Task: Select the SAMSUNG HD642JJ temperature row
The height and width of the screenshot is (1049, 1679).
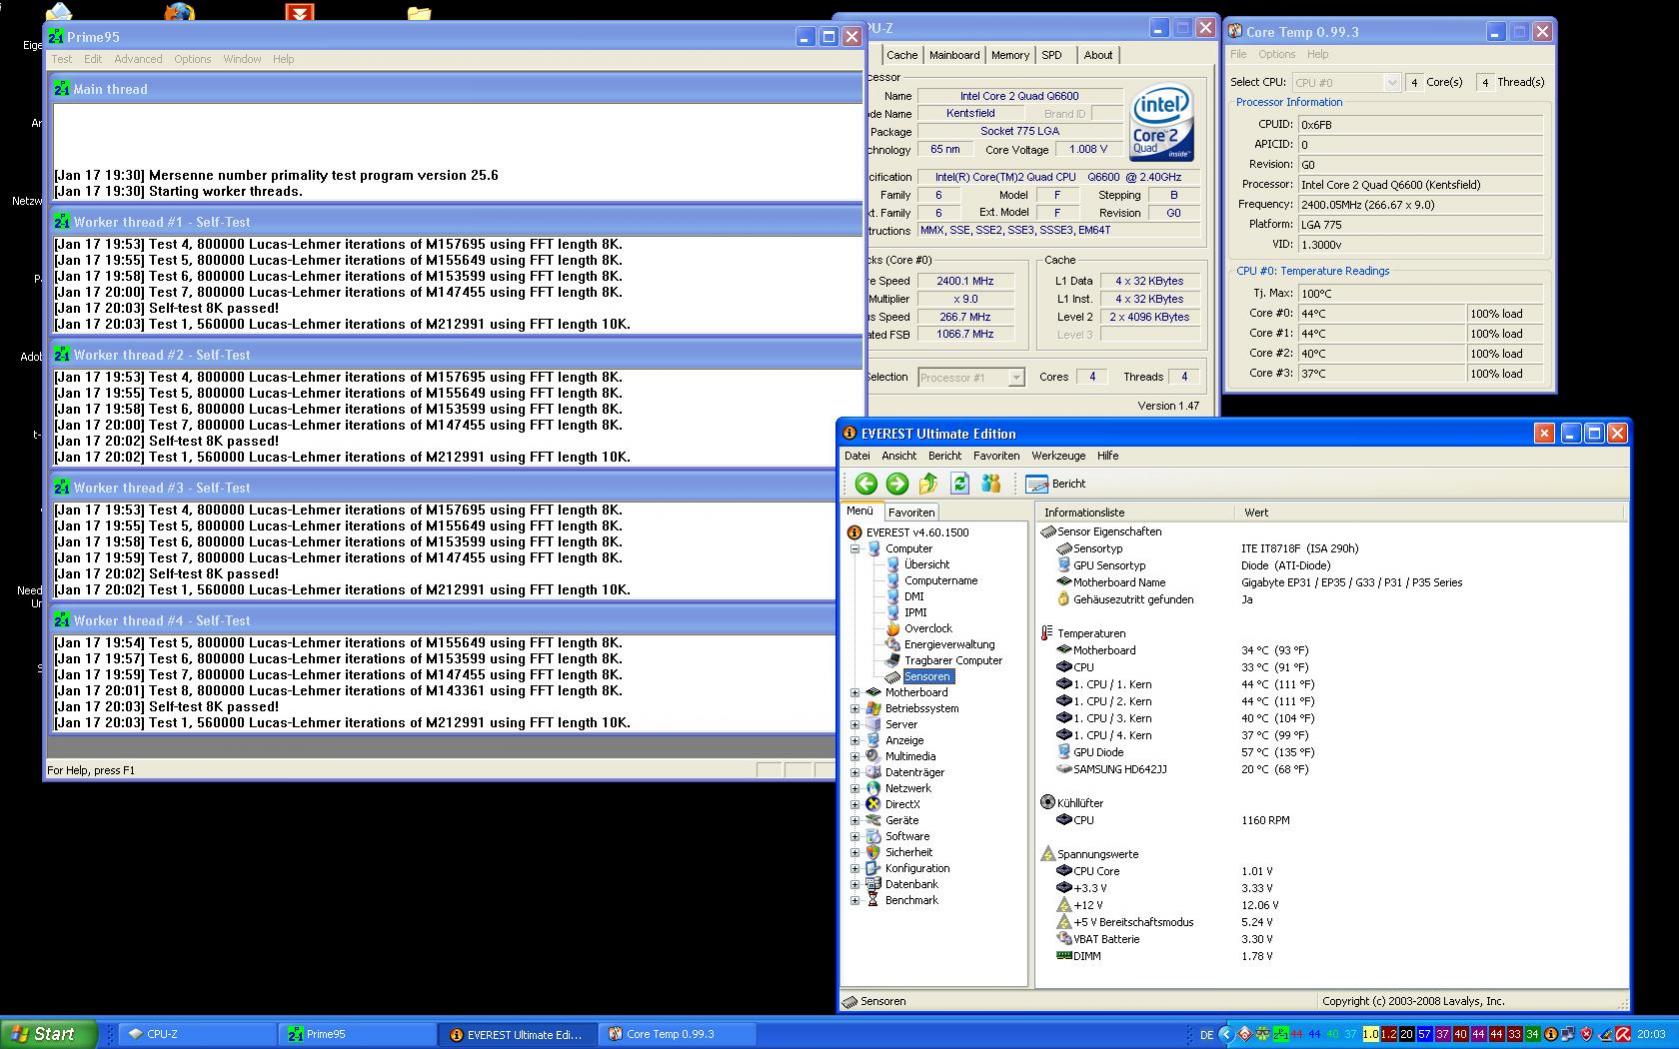Action: [1185, 770]
